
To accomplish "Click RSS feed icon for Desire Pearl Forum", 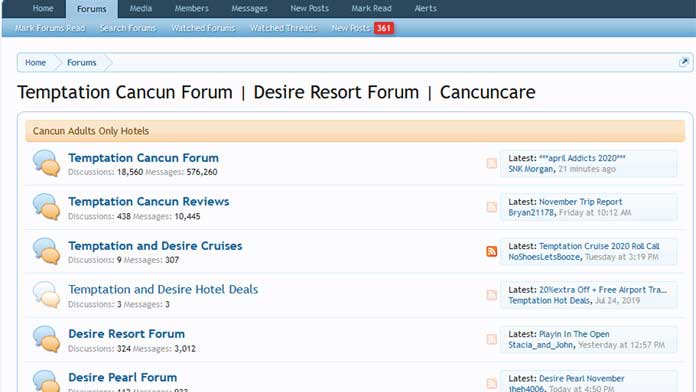I will [x=491, y=383].
